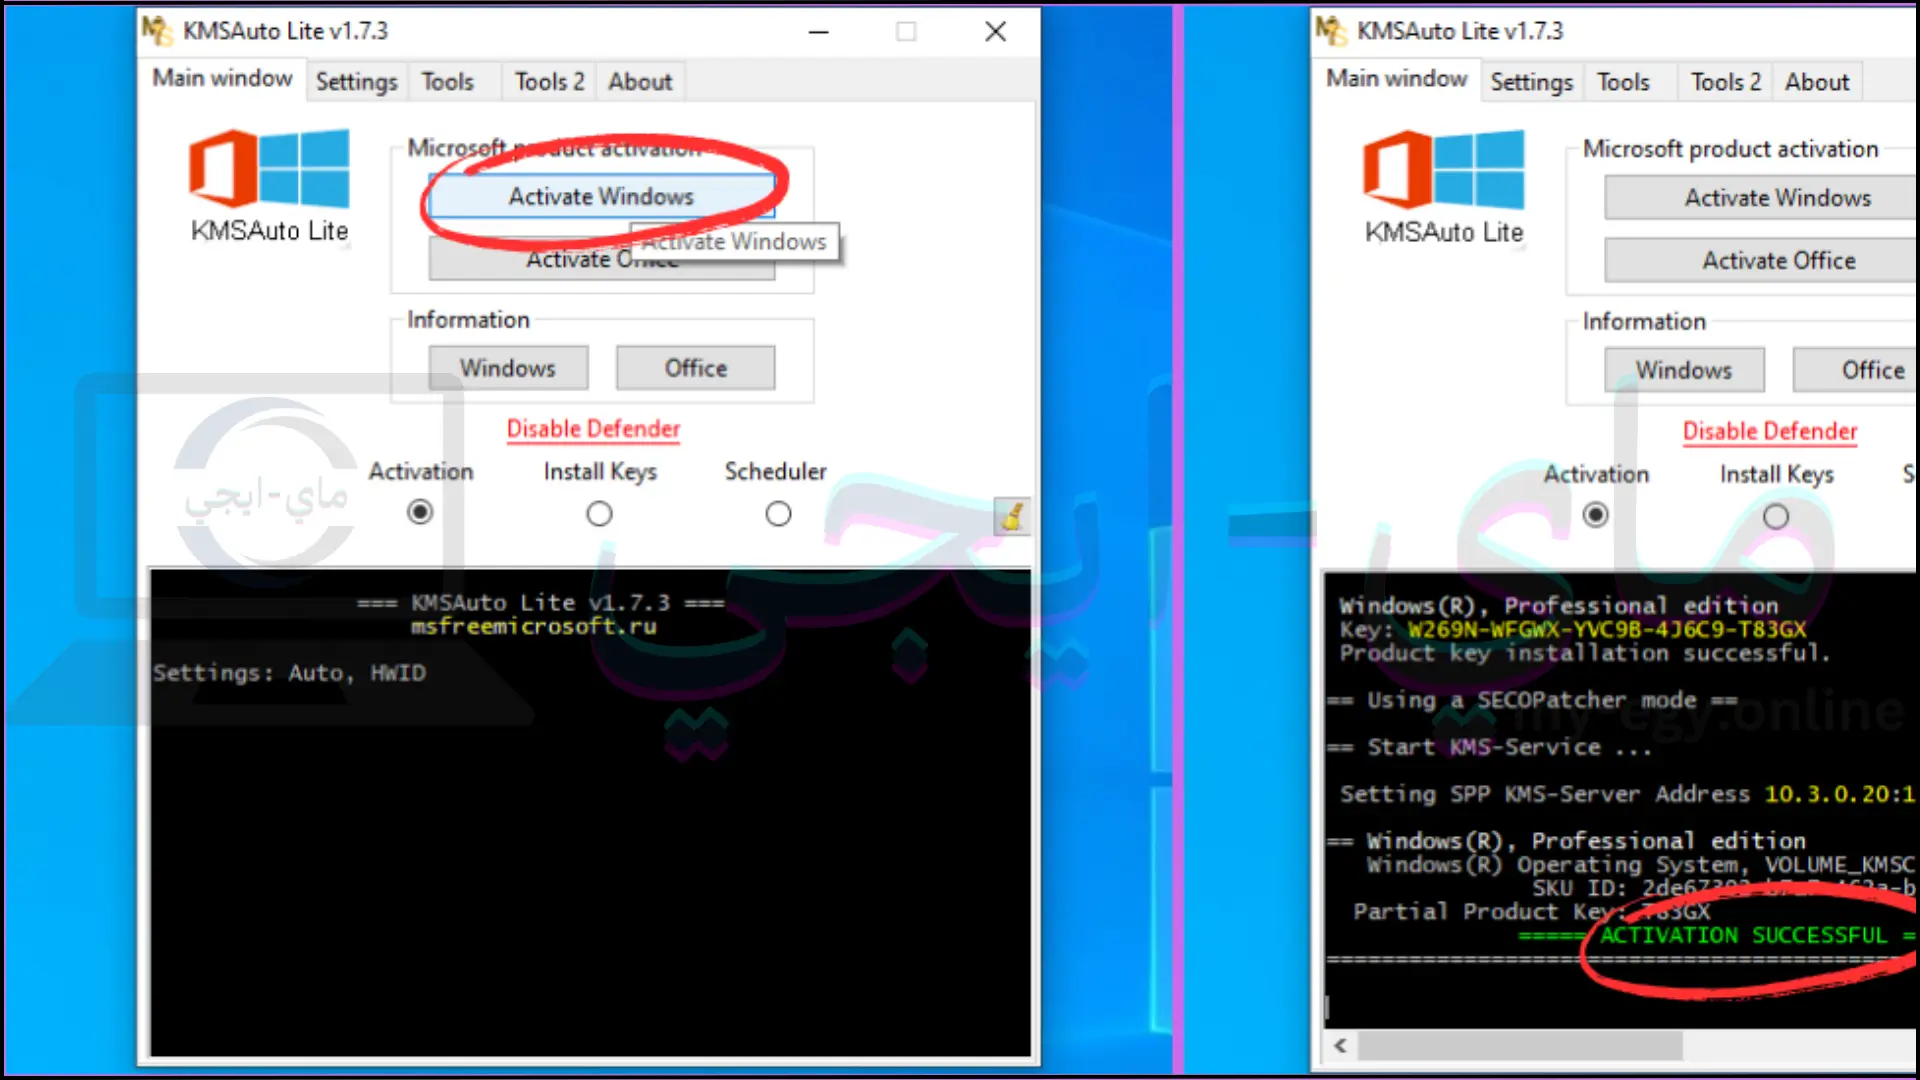Select Scheduler radio button in left window
This screenshot has width=1920, height=1080.
click(778, 513)
